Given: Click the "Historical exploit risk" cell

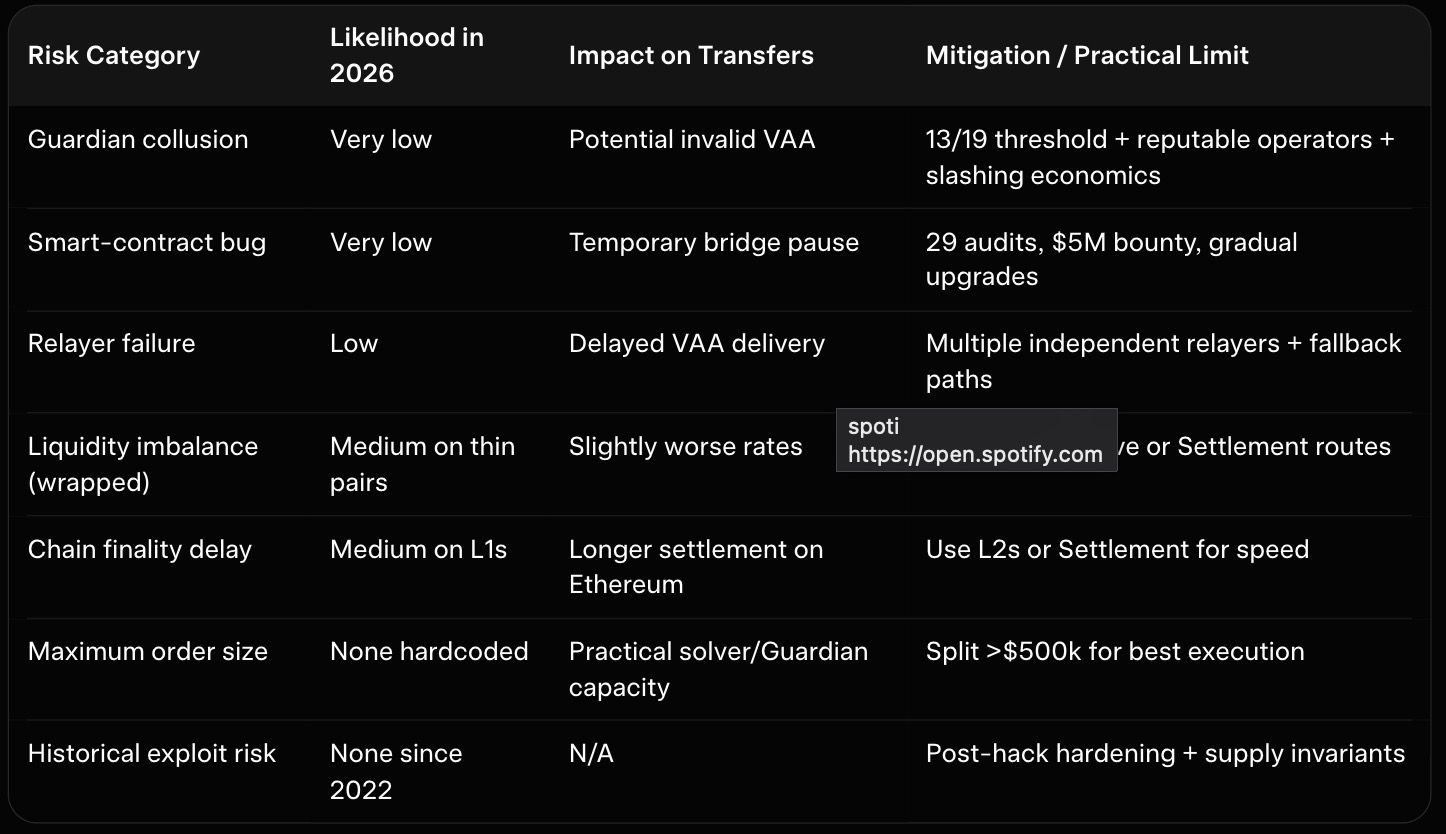Looking at the screenshot, I should tap(152, 753).
